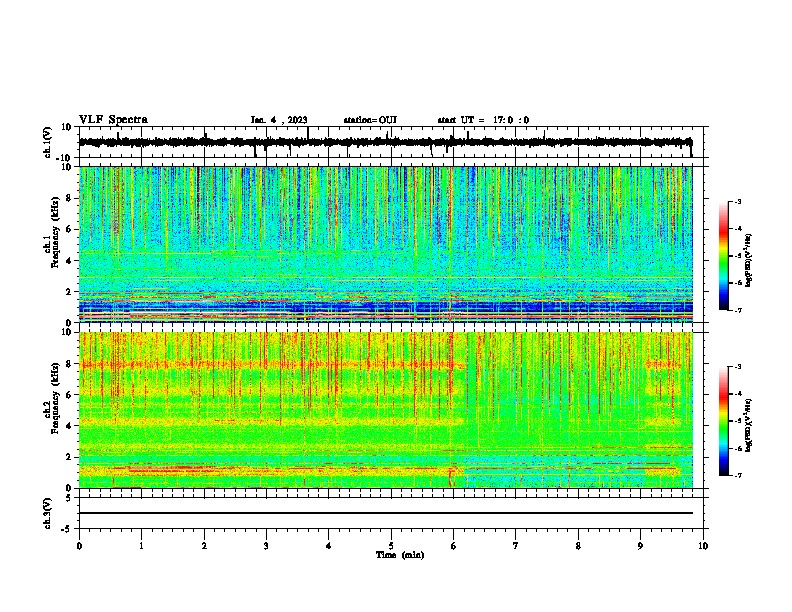The image size is (792, 612).
Task: Click the "8" tick on time axis
Action: (578, 546)
